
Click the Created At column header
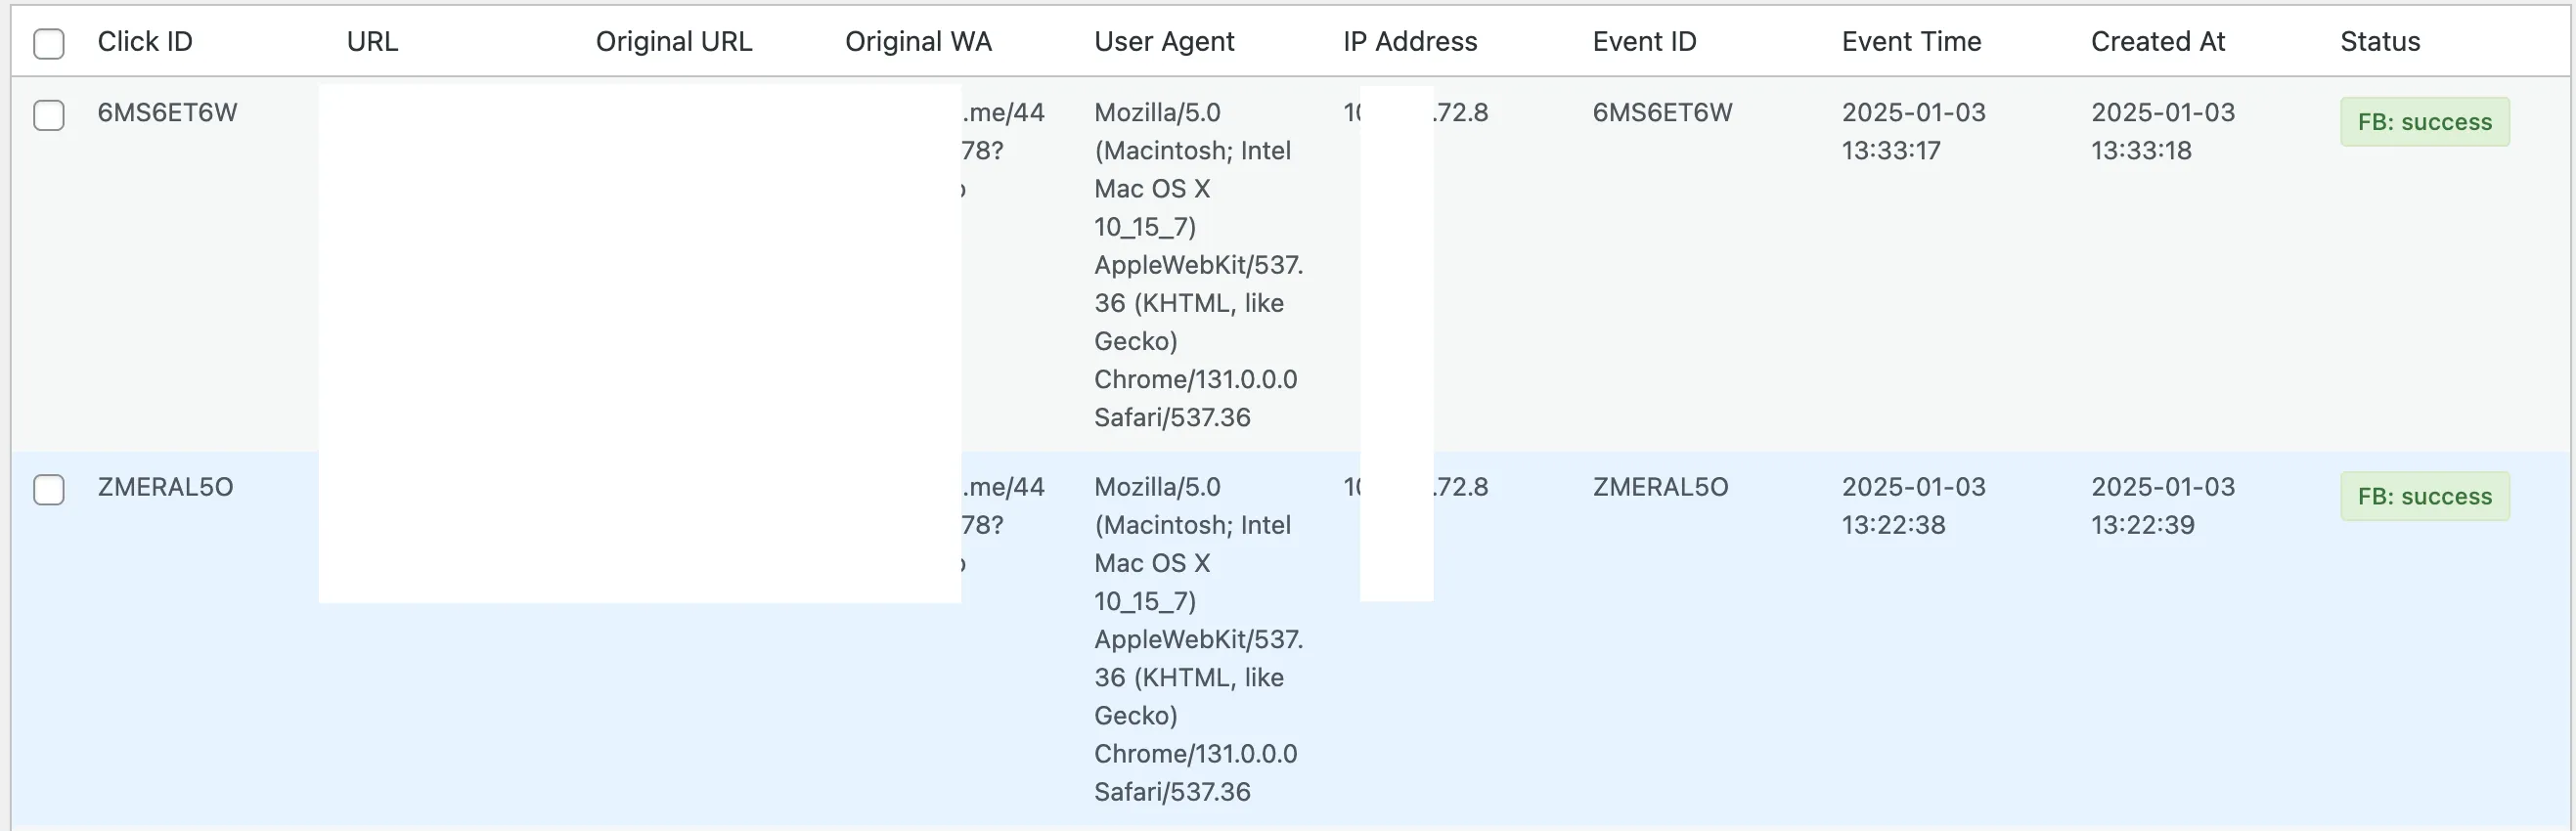tap(2157, 42)
